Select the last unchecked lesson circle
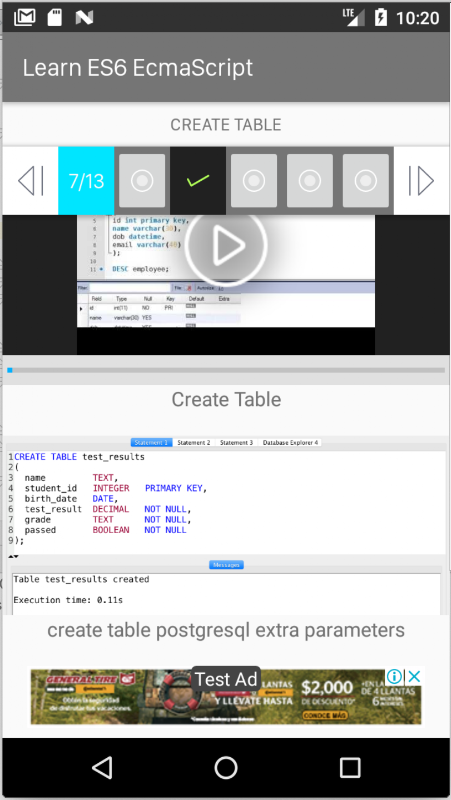The width and height of the screenshot is (451, 800). click(365, 181)
